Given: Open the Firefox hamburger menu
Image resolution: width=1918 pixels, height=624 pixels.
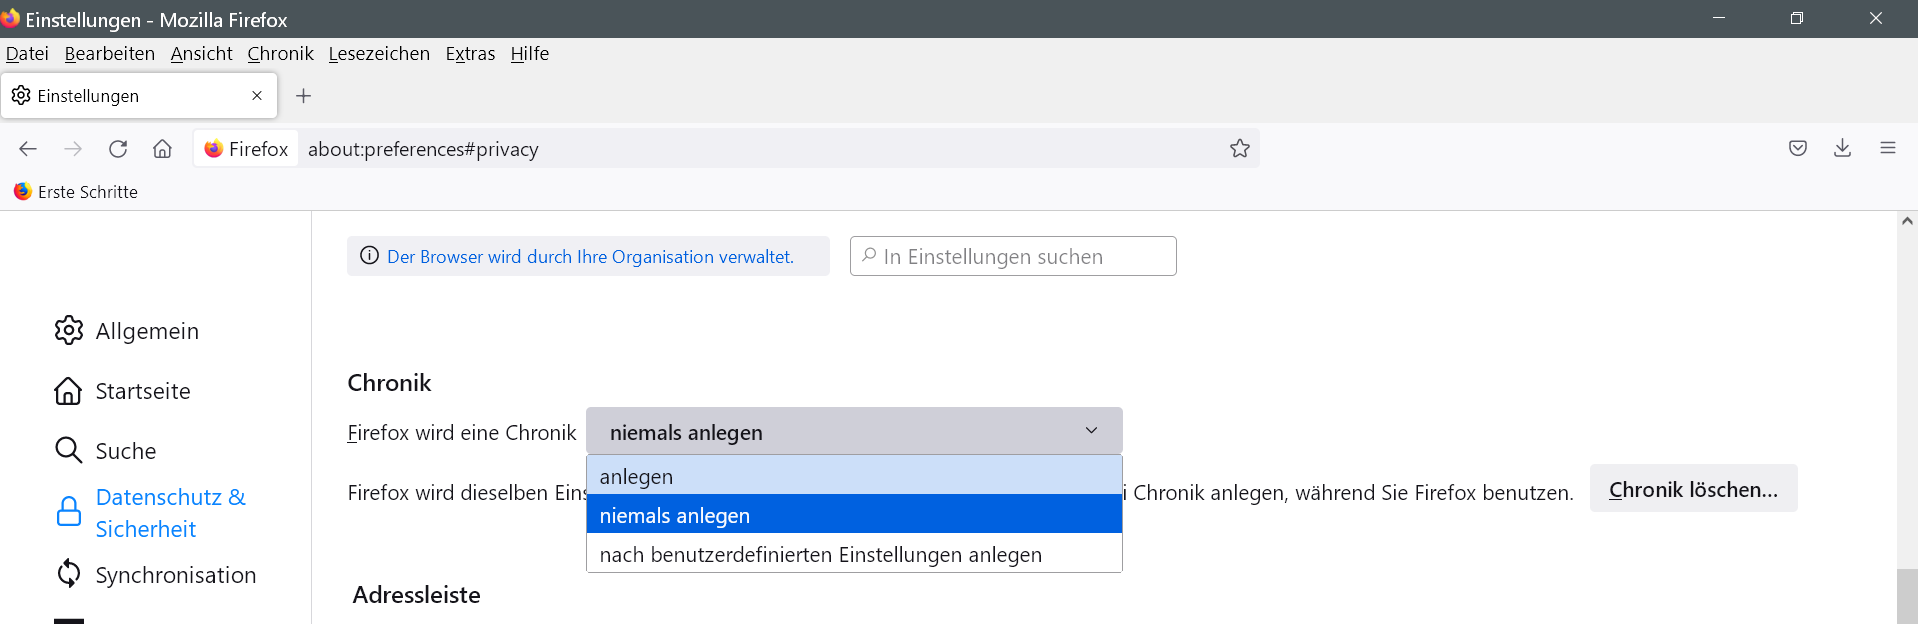Looking at the screenshot, I should (1888, 148).
